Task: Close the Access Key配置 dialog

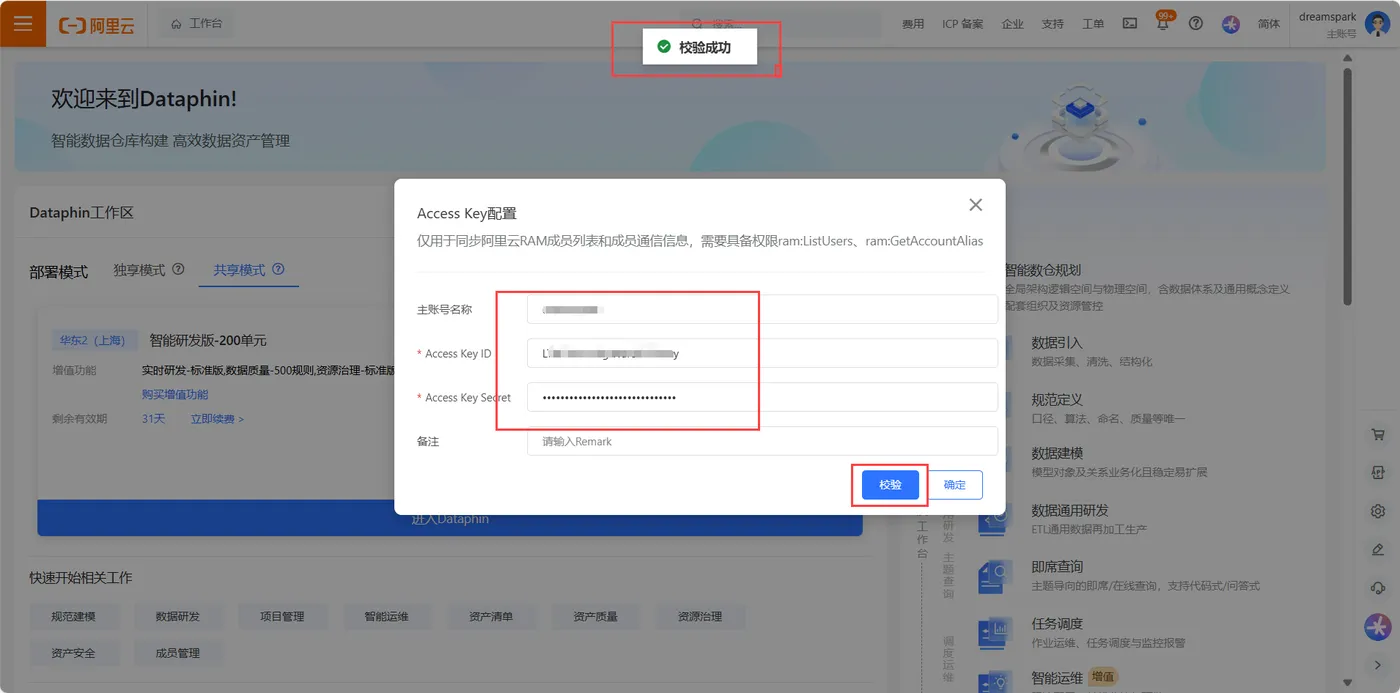Action: [x=976, y=205]
